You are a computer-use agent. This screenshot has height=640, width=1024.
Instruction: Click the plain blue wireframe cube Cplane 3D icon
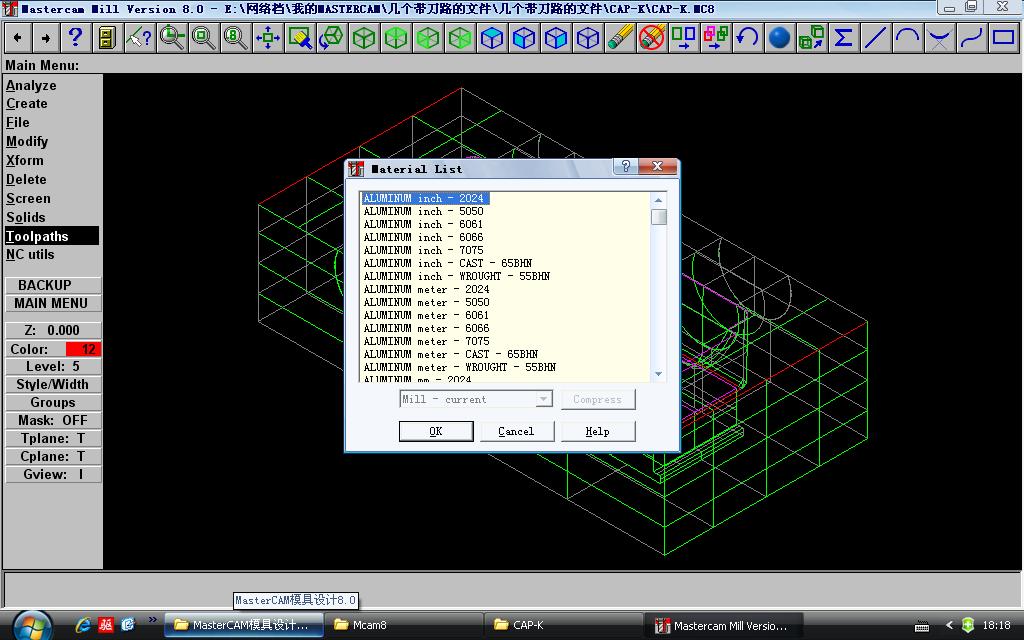[588, 38]
